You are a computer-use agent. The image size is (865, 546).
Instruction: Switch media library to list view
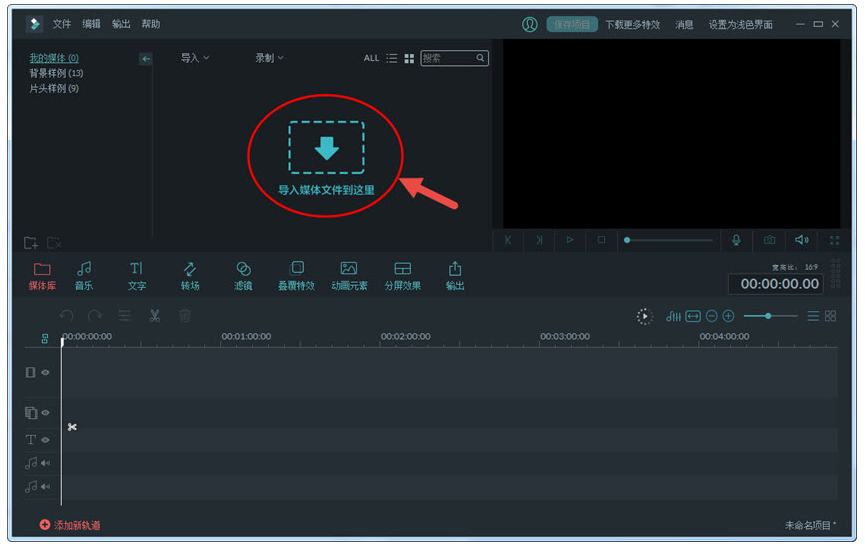click(x=392, y=58)
